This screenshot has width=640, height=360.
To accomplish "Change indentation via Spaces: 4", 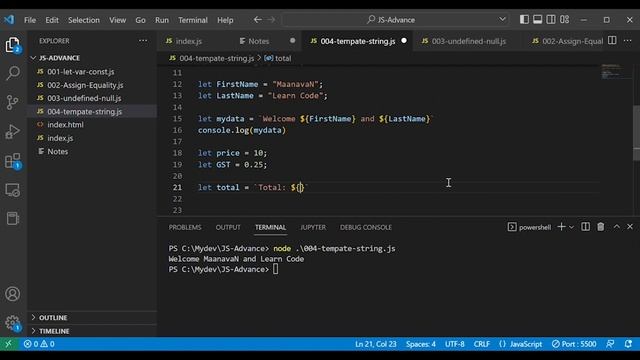I will coord(420,344).
